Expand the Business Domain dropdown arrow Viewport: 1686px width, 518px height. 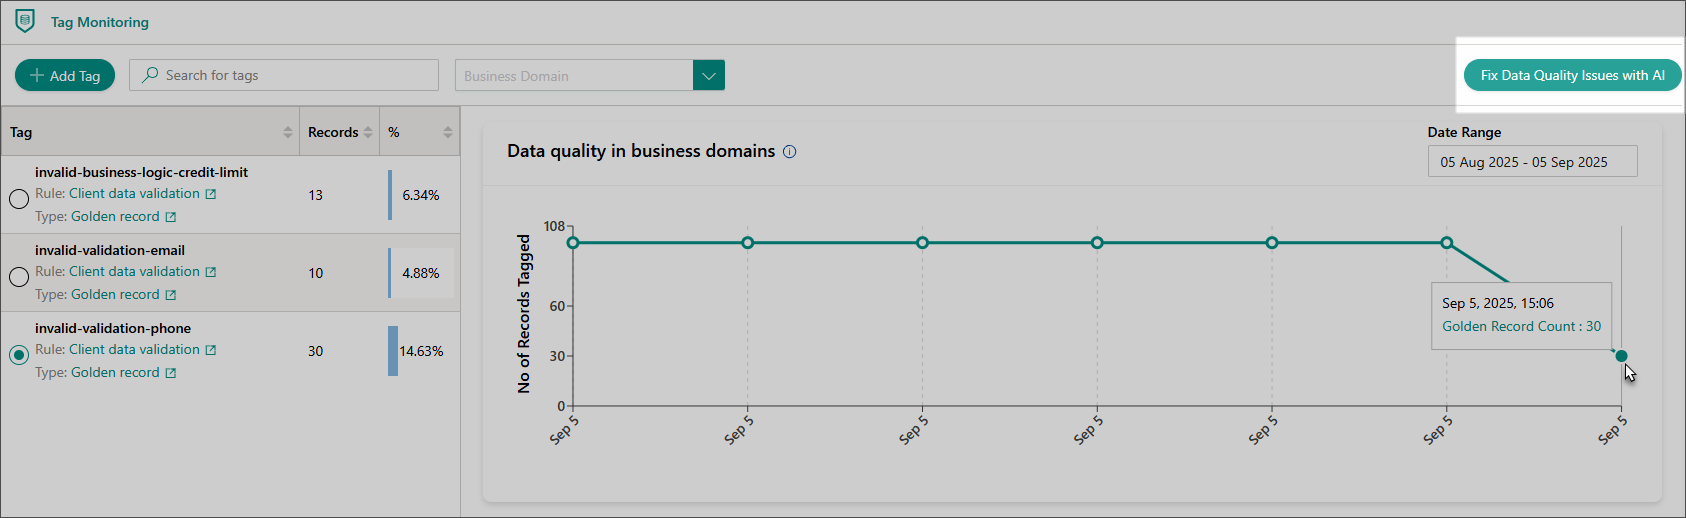click(708, 75)
